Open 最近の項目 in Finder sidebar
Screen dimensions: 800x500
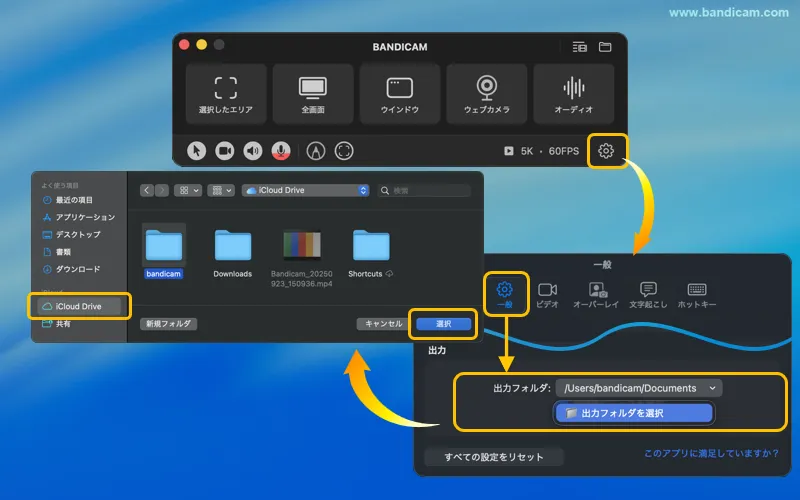(73, 200)
